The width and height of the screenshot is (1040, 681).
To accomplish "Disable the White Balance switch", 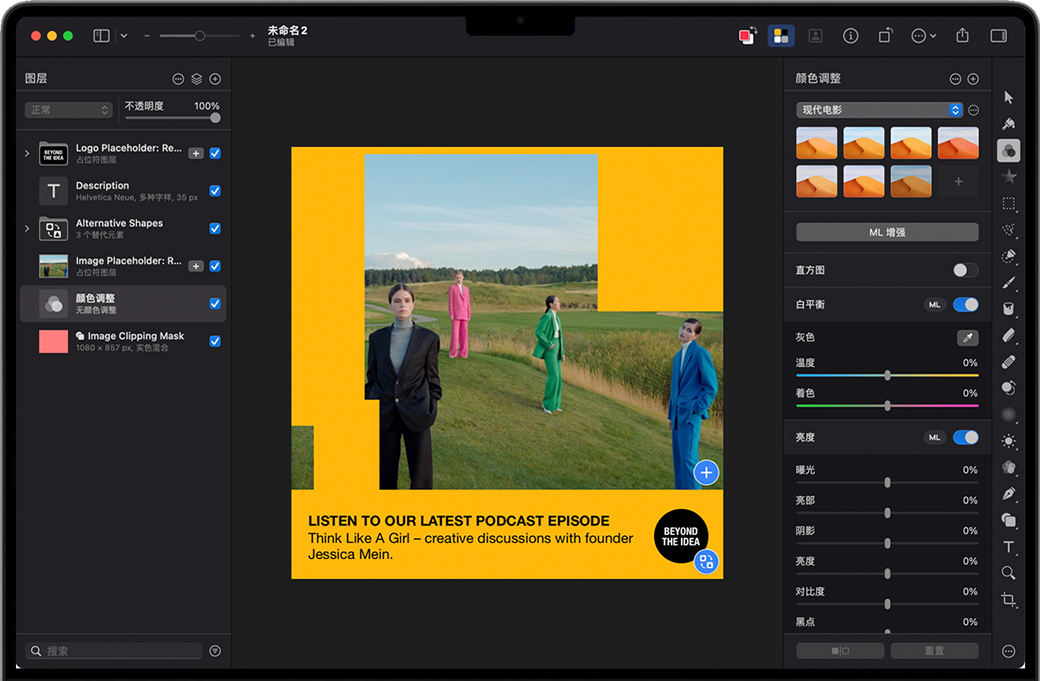I will tap(965, 304).
